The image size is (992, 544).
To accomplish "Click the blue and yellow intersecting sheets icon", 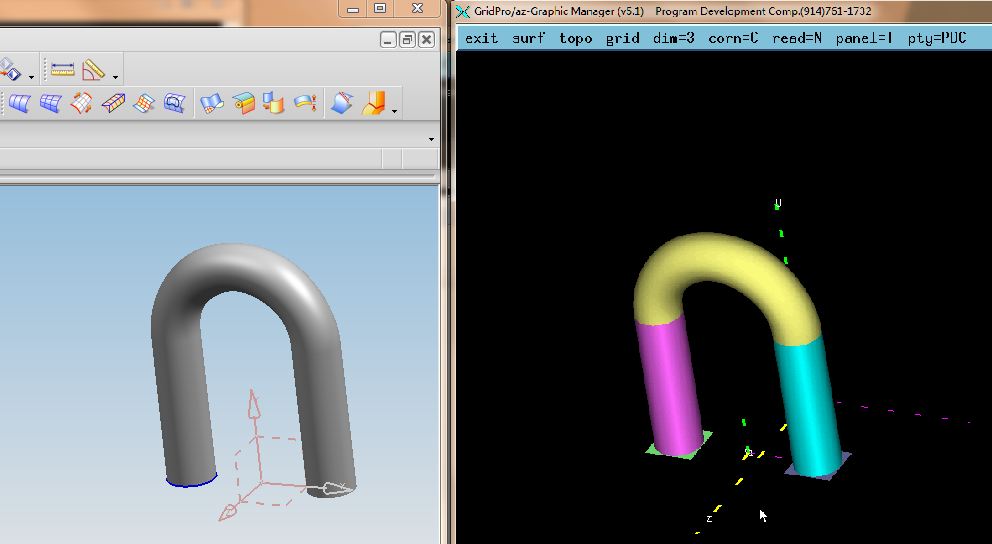I will coord(273,103).
